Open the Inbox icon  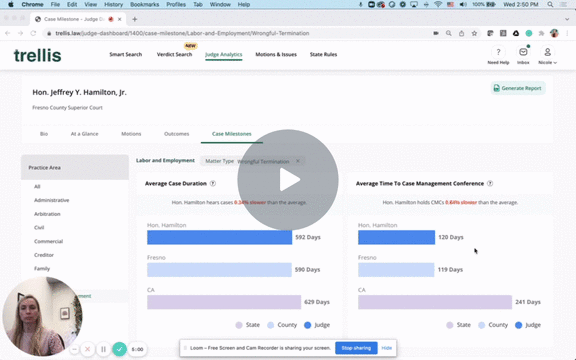(523, 52)
